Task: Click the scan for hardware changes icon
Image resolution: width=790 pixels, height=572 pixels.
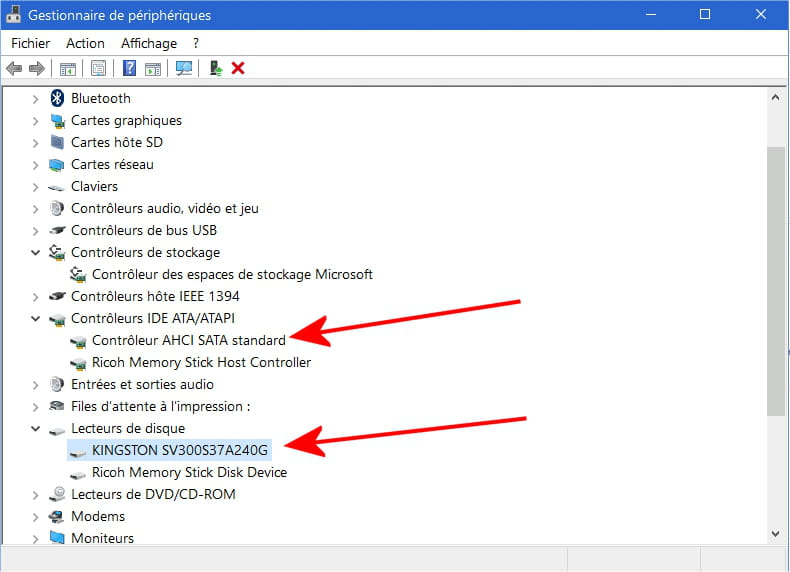Action: point(184,68)
